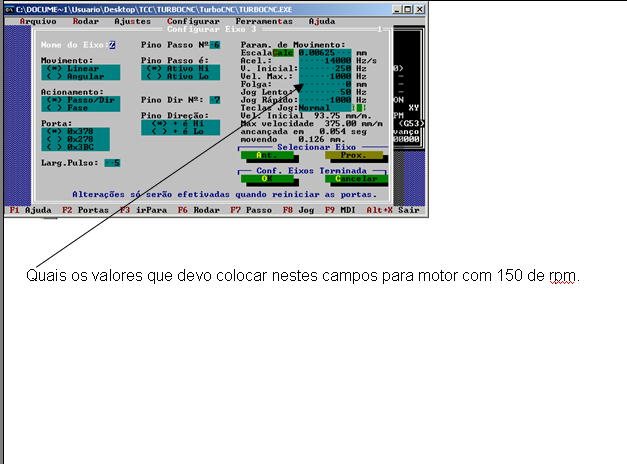627x464 pixels.
Task: Click F1 Ajuda in status bar
Action: [30, 210]
